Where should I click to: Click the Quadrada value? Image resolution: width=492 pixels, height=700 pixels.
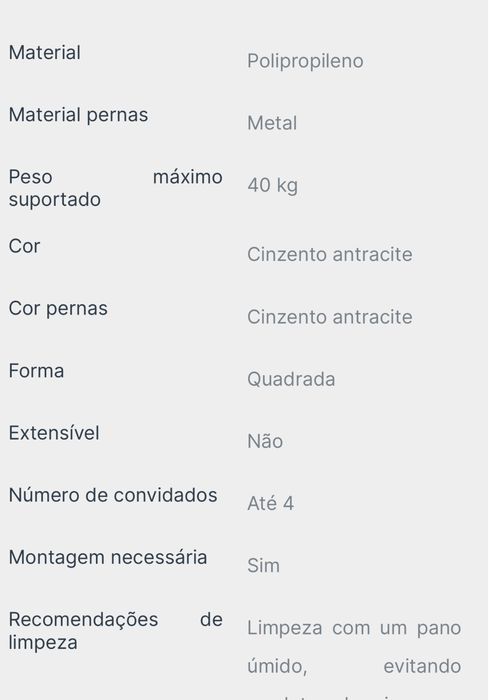(x=291, y=380)
